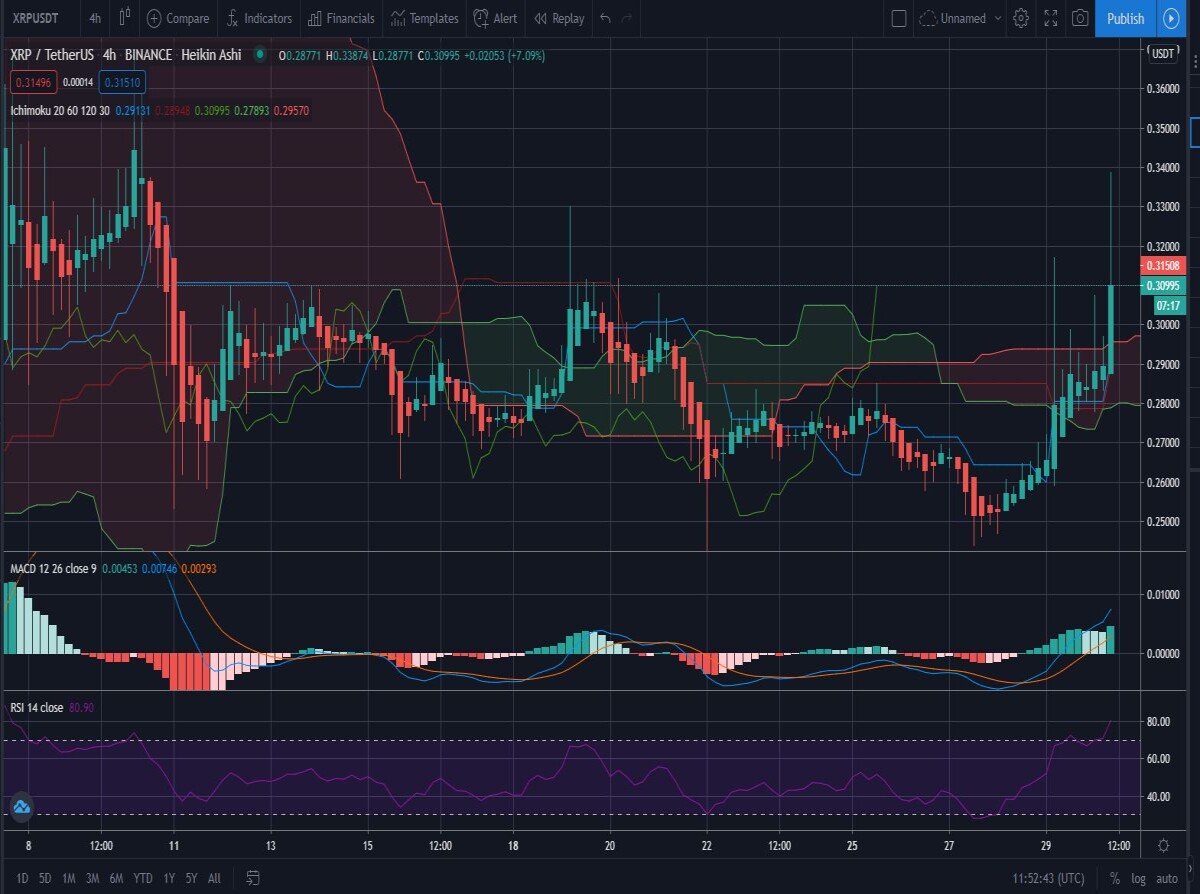1200x894 pixels.
Task: Undo the last chart action
Action: tap(605, 18)
